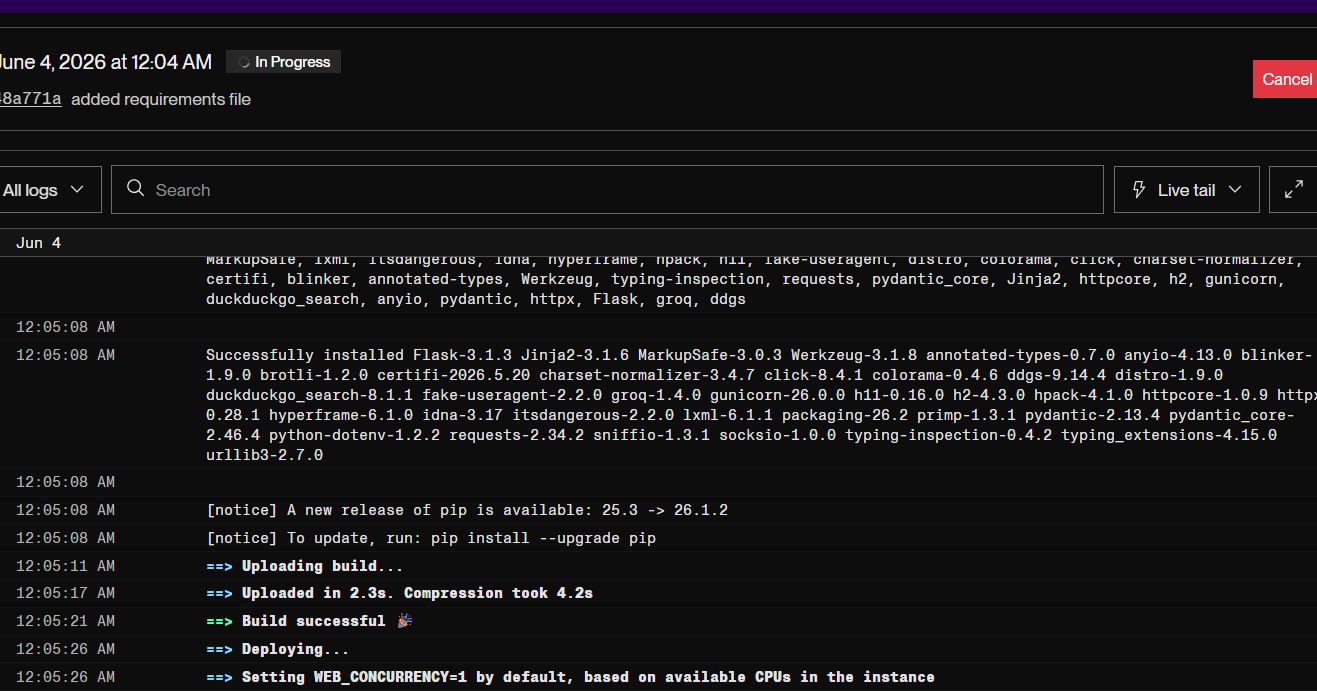
Task: Click the magnifier icon in Search box
Action: pyautogui.click(x=136, y=190)
